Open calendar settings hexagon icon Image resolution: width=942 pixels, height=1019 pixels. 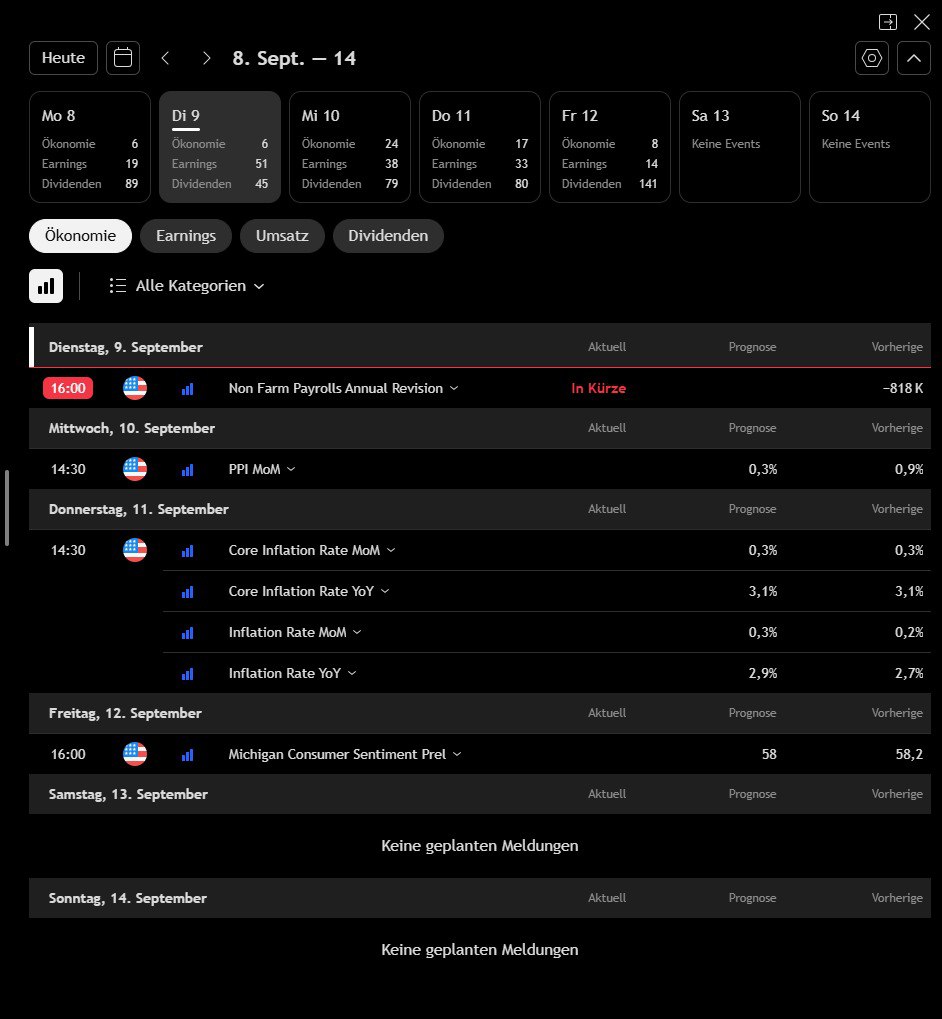pyautogui.click(x=872, y=58)
